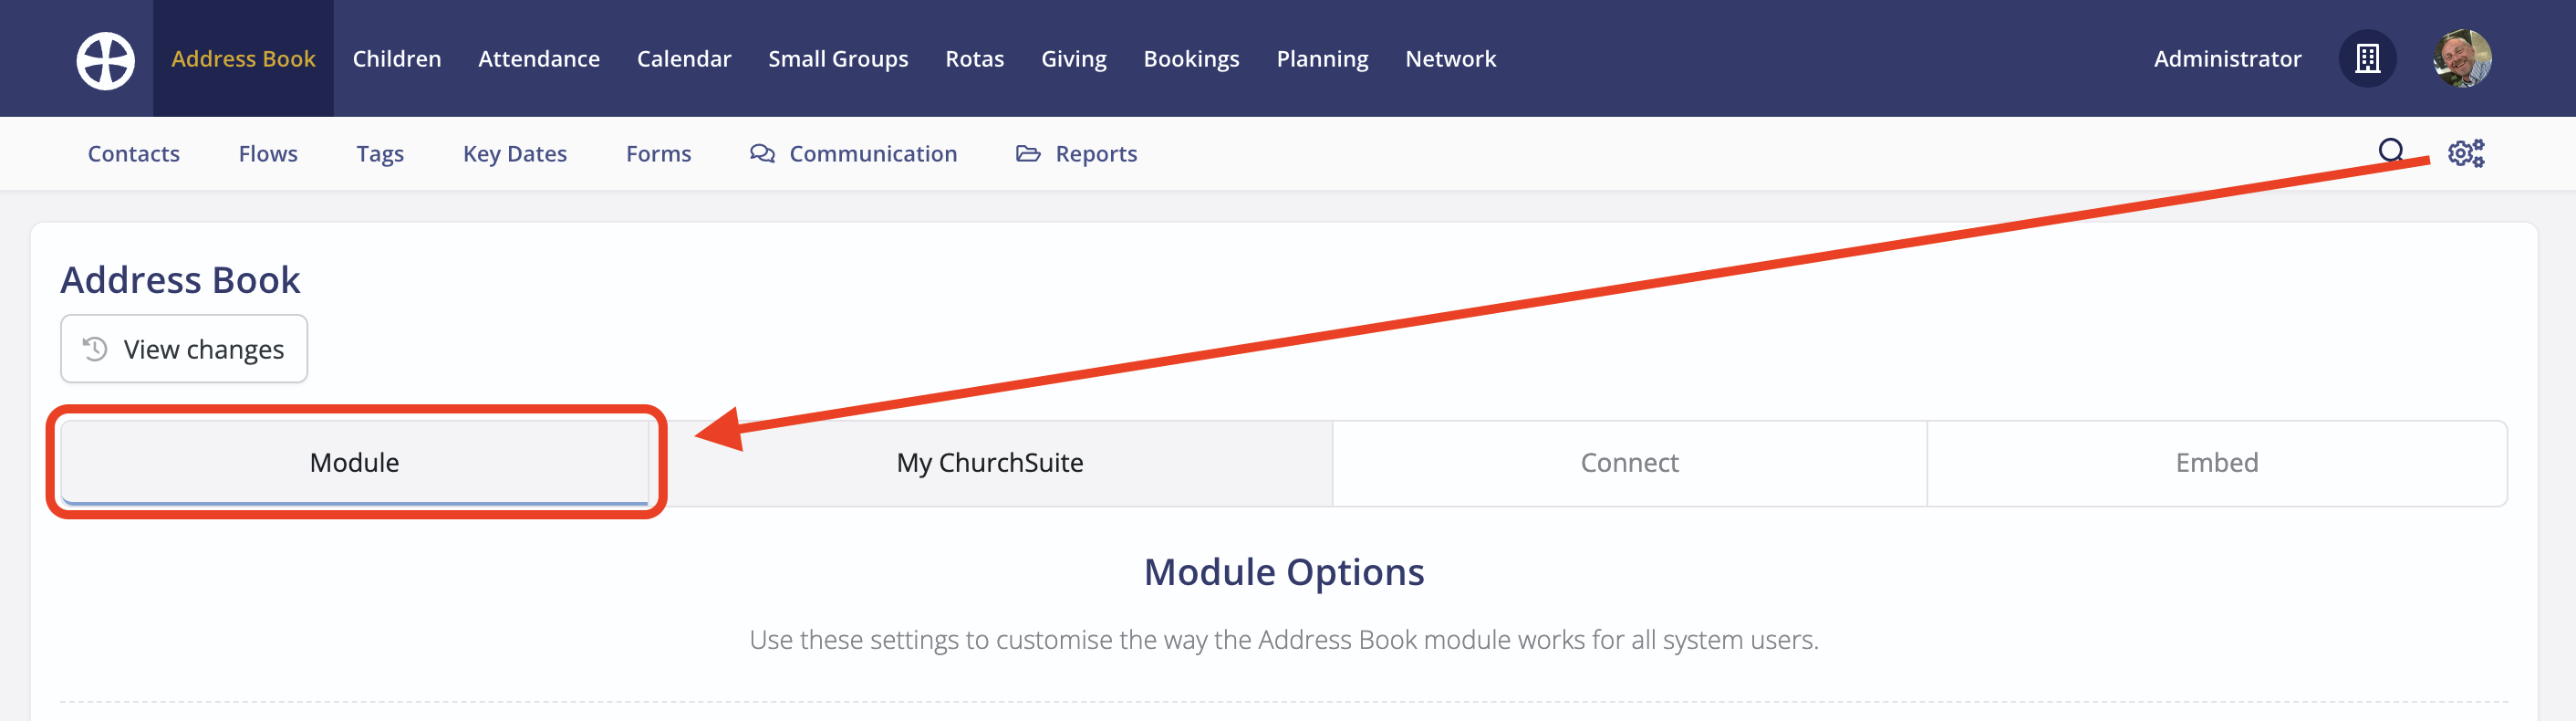Open the Planning module
Image resolution: width=2576 pixels, height=721 pixels.
[1322, 59]
